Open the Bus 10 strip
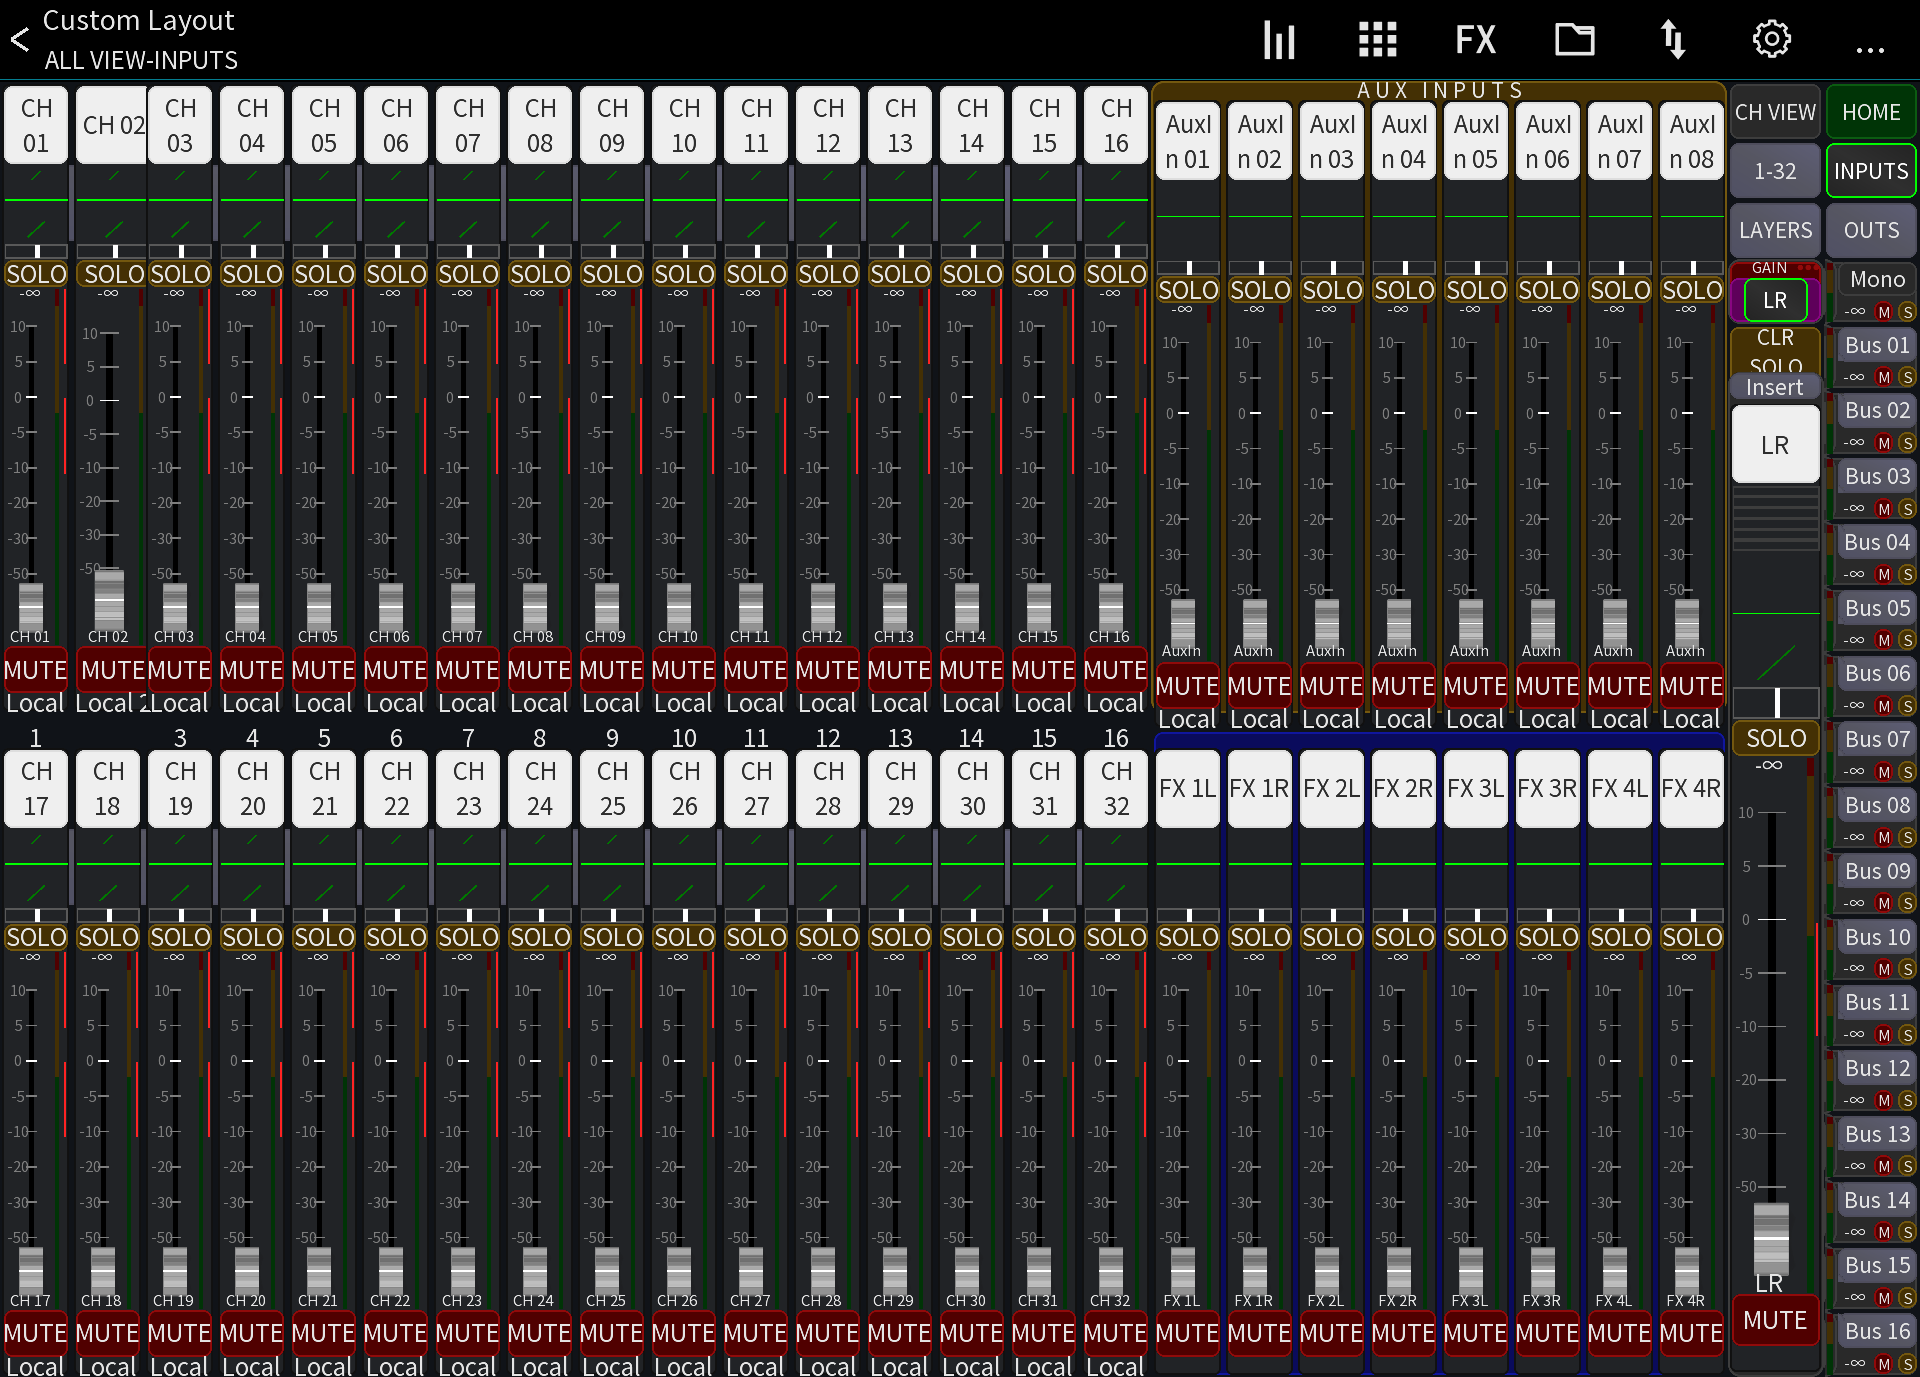1920x1377 pixels. [1877, 937]
